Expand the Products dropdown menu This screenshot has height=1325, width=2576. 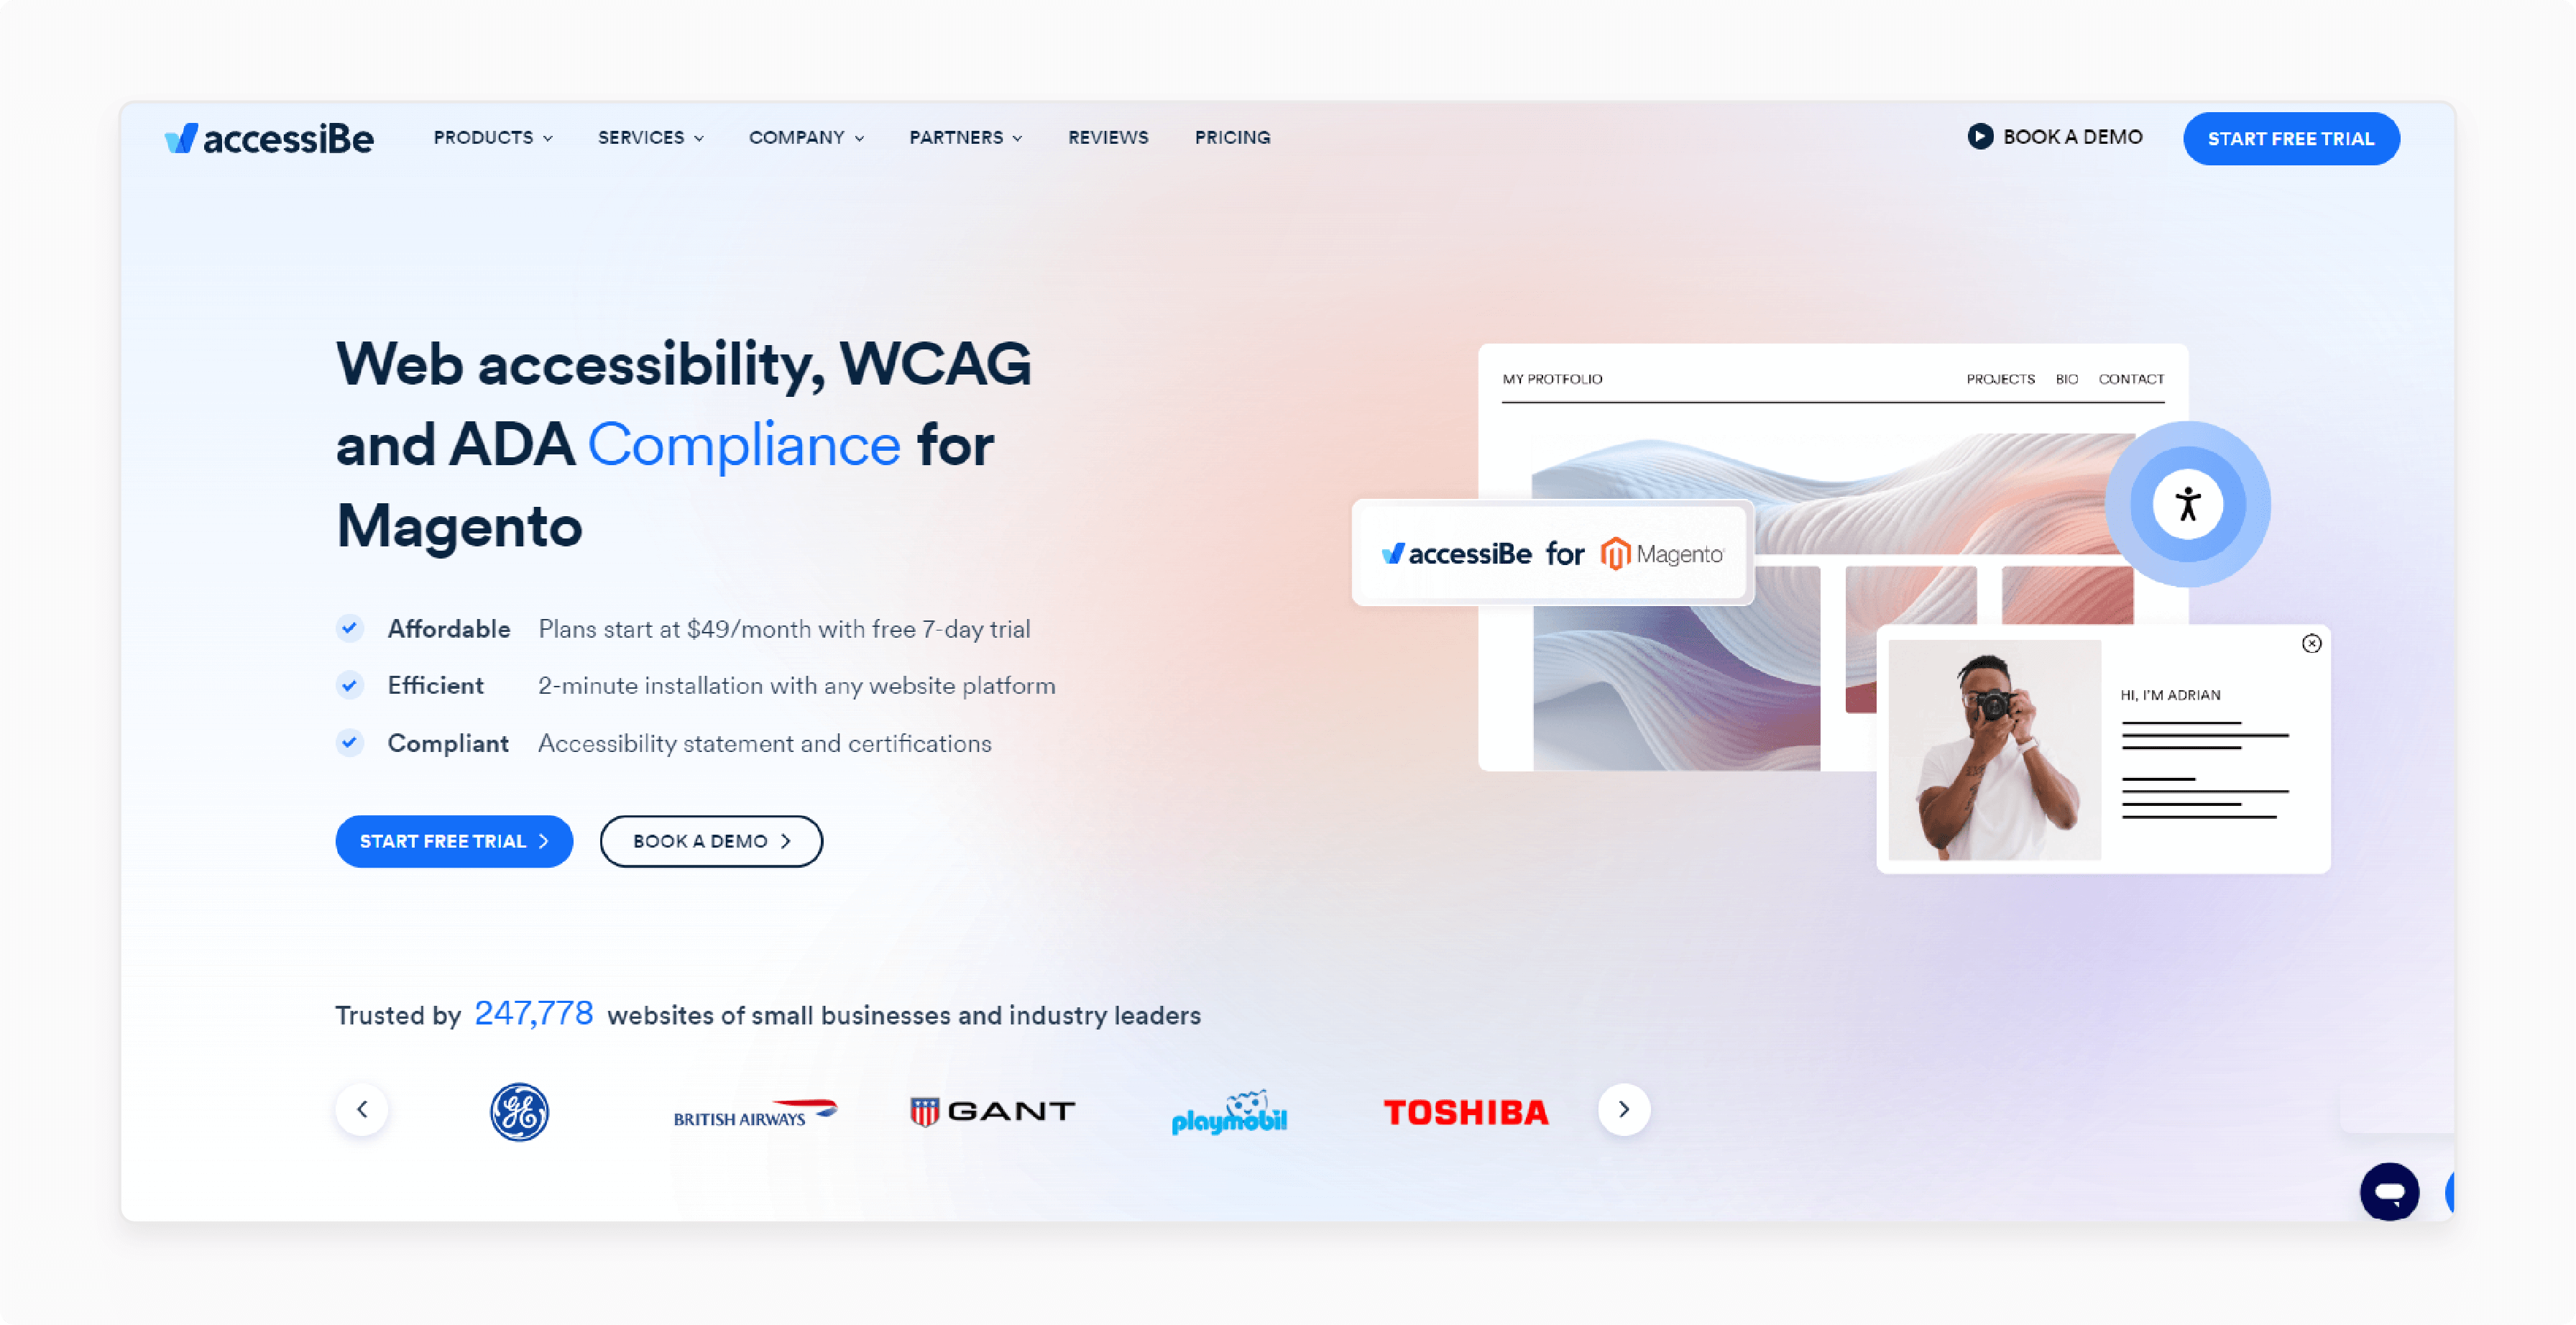(490, 137)
